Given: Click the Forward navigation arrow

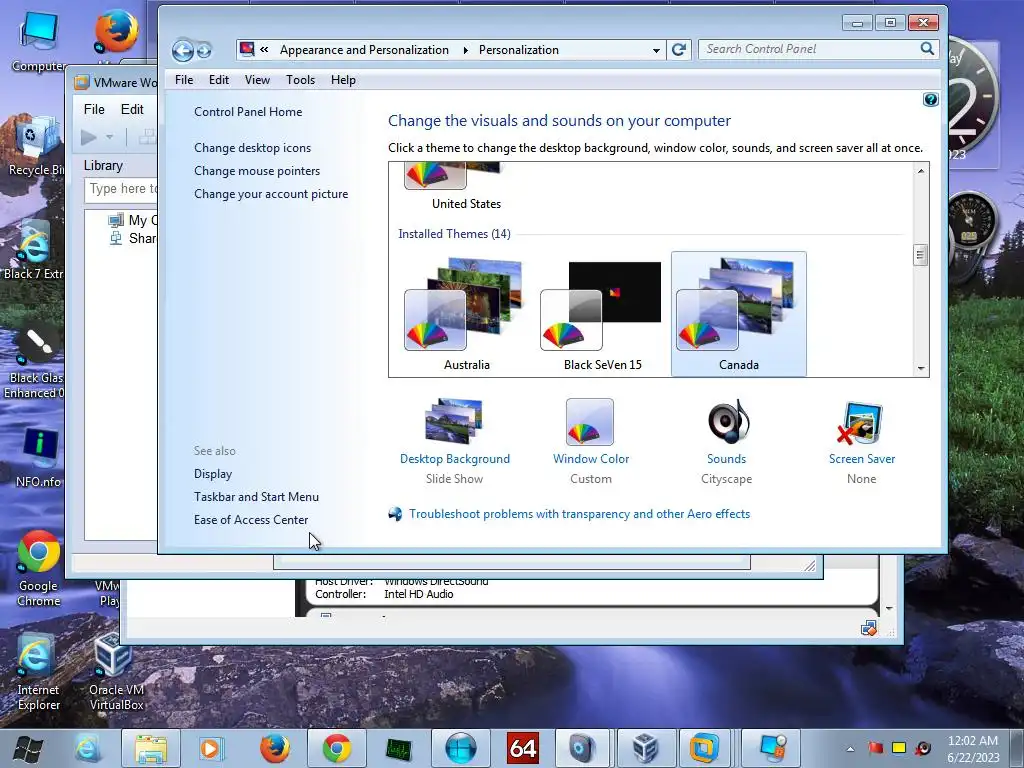Looking at the screenshot, I should tap(204, 50).
